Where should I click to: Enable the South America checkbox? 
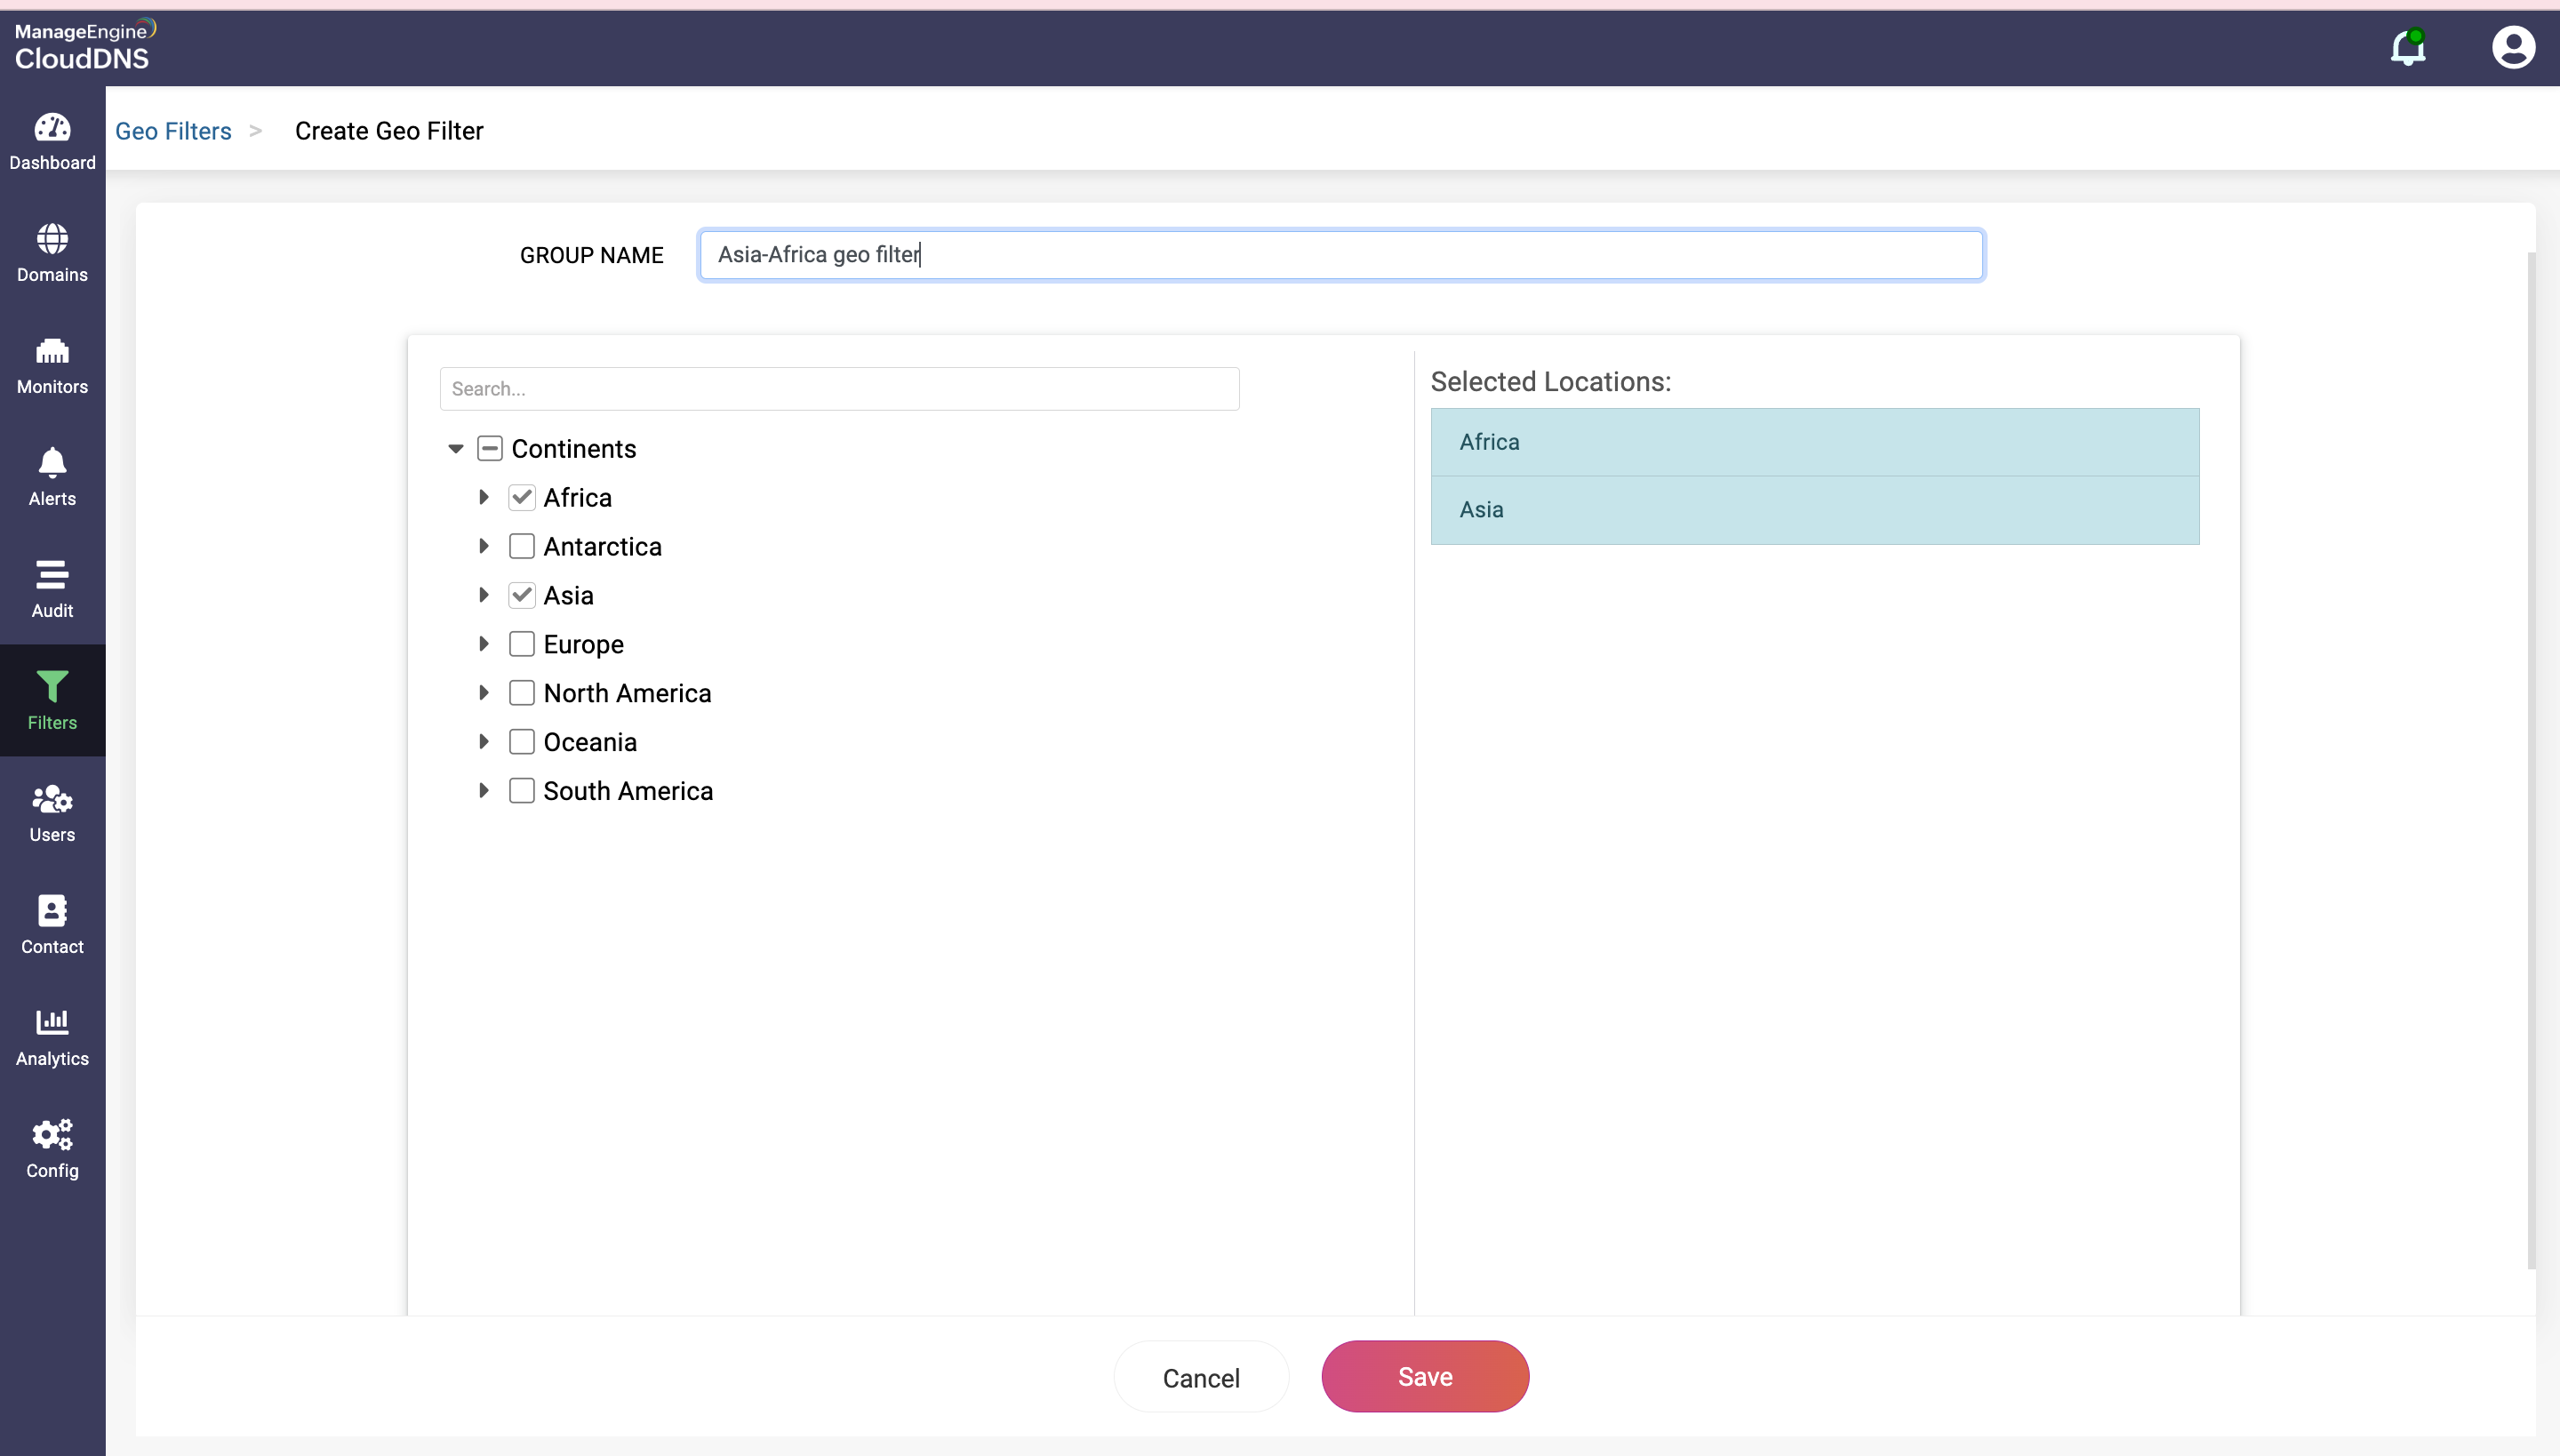tap(522, 791)
